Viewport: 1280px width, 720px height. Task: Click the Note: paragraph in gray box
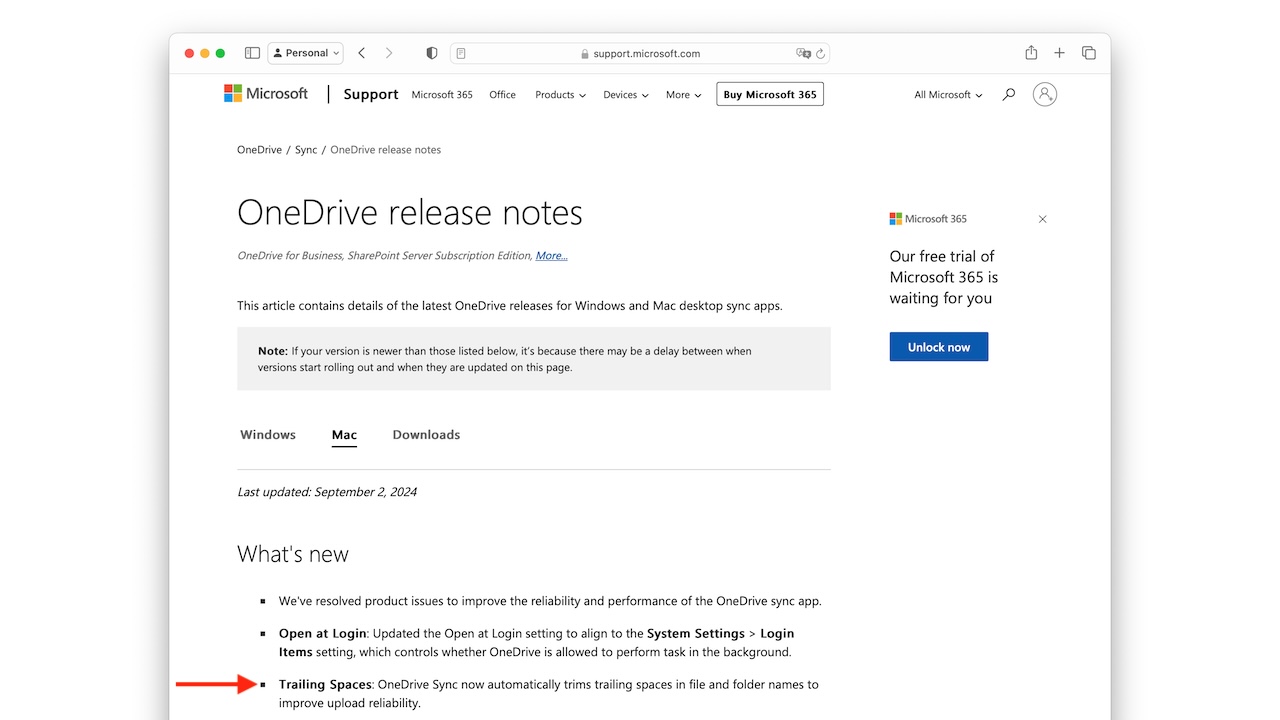click(x=505, y=359)
